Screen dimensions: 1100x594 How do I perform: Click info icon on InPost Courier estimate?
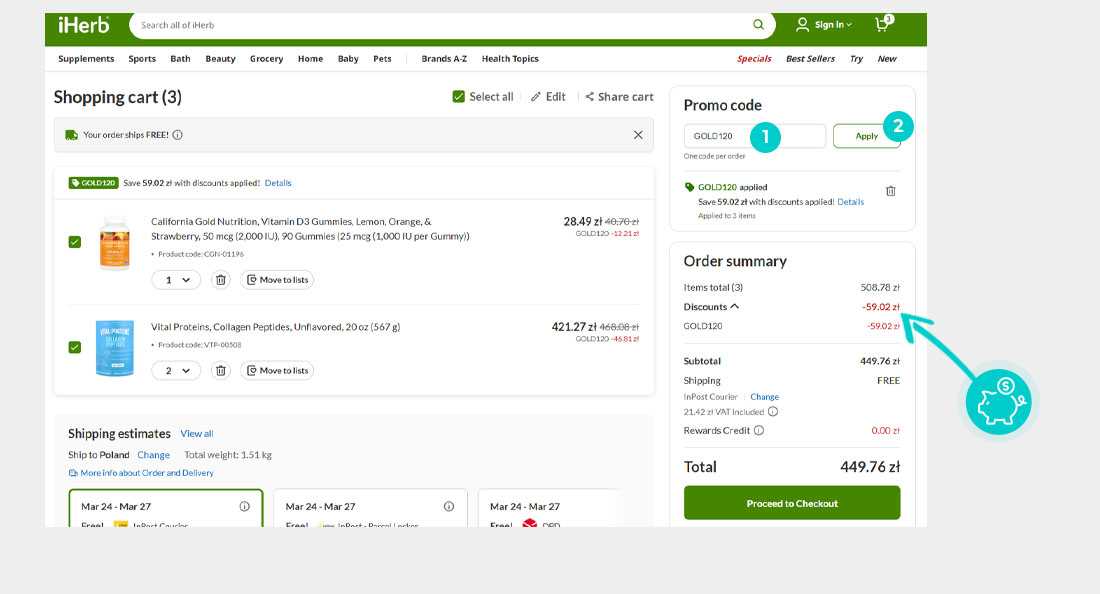click(x=244, y=506)
